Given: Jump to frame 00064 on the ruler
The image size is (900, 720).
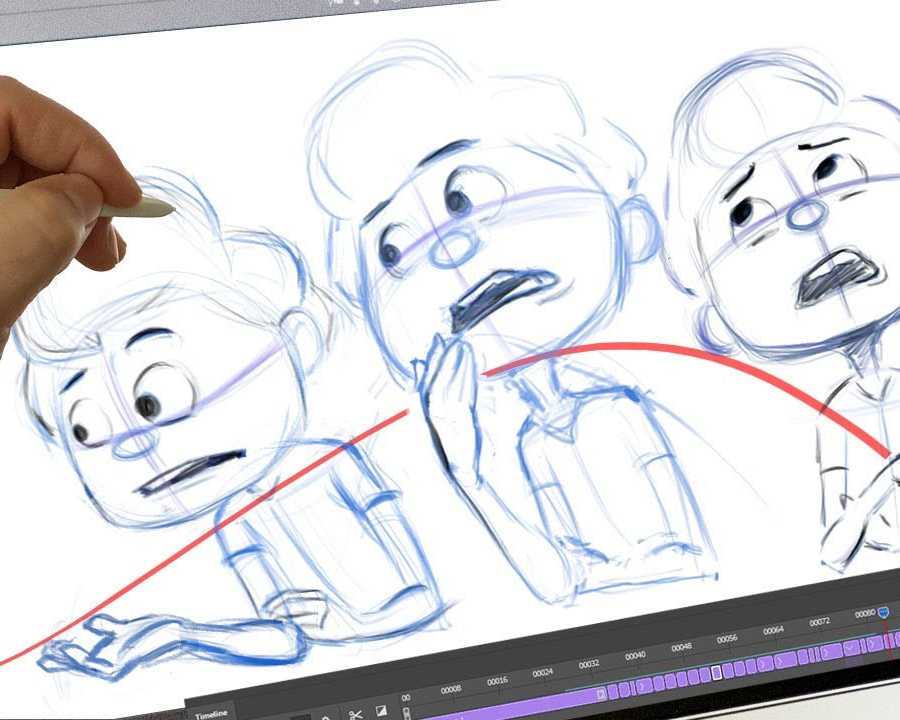Looking at the screenshot, I should tap(773, 630).
